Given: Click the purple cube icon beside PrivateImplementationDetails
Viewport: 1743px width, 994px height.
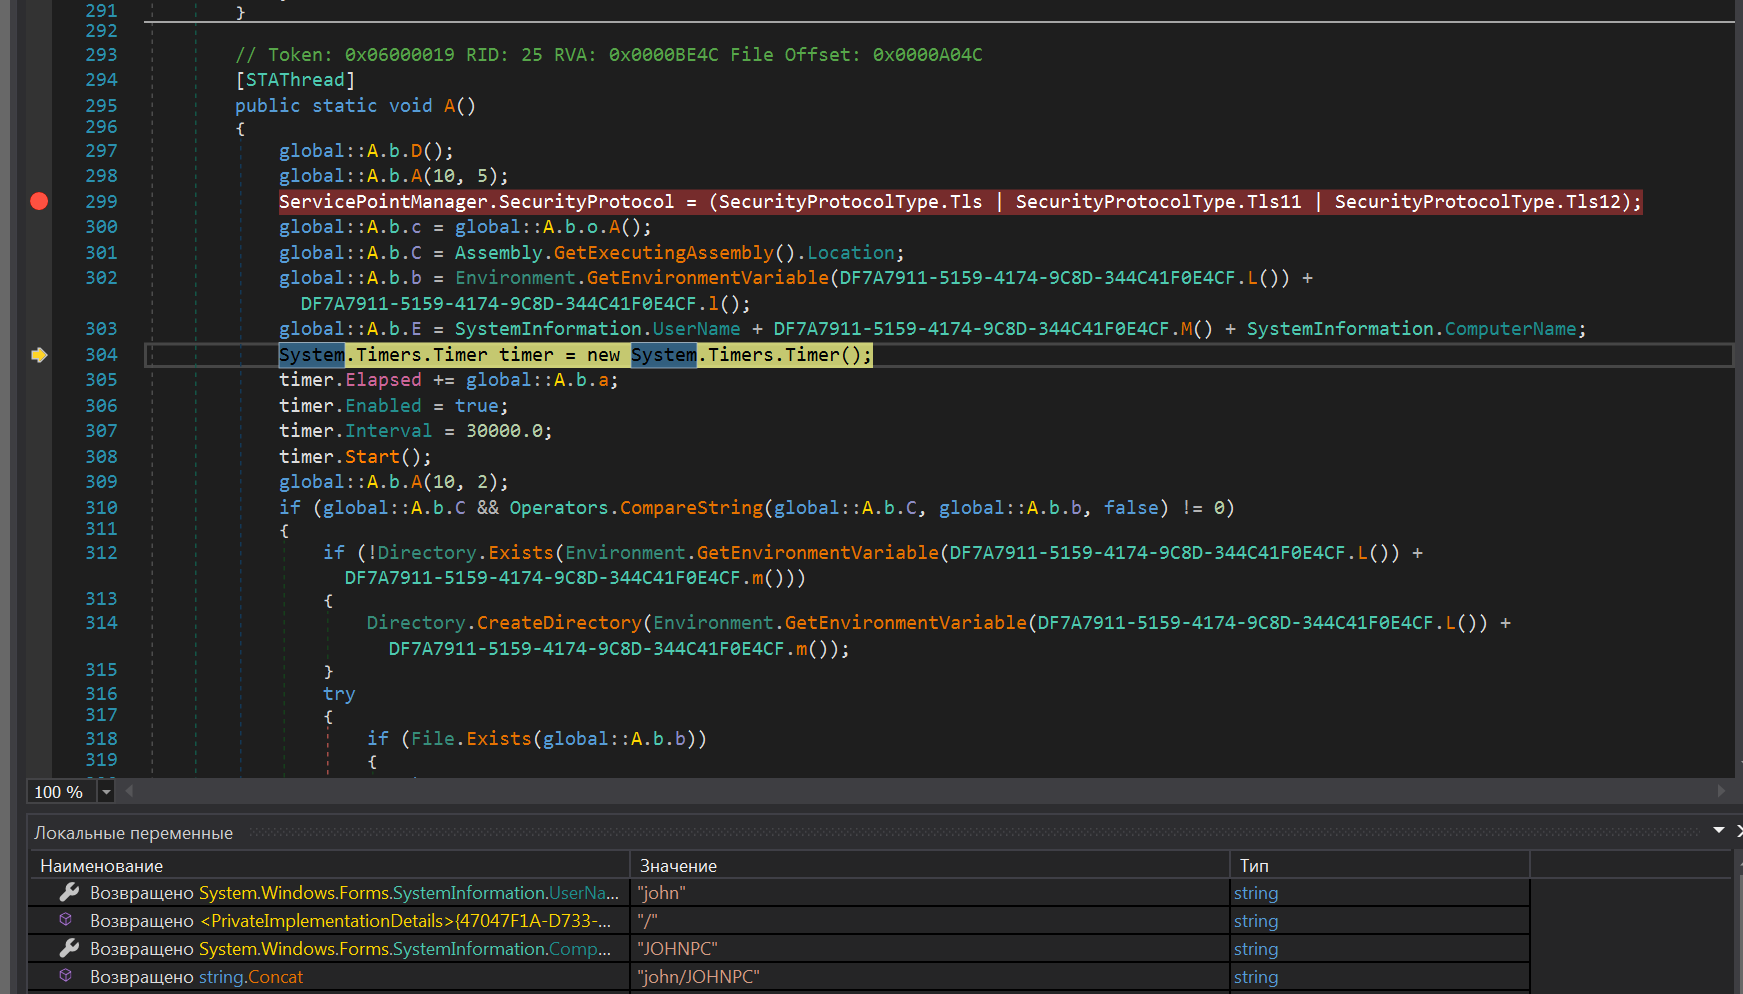Looking at the screenshot, I should click(66, 920).
